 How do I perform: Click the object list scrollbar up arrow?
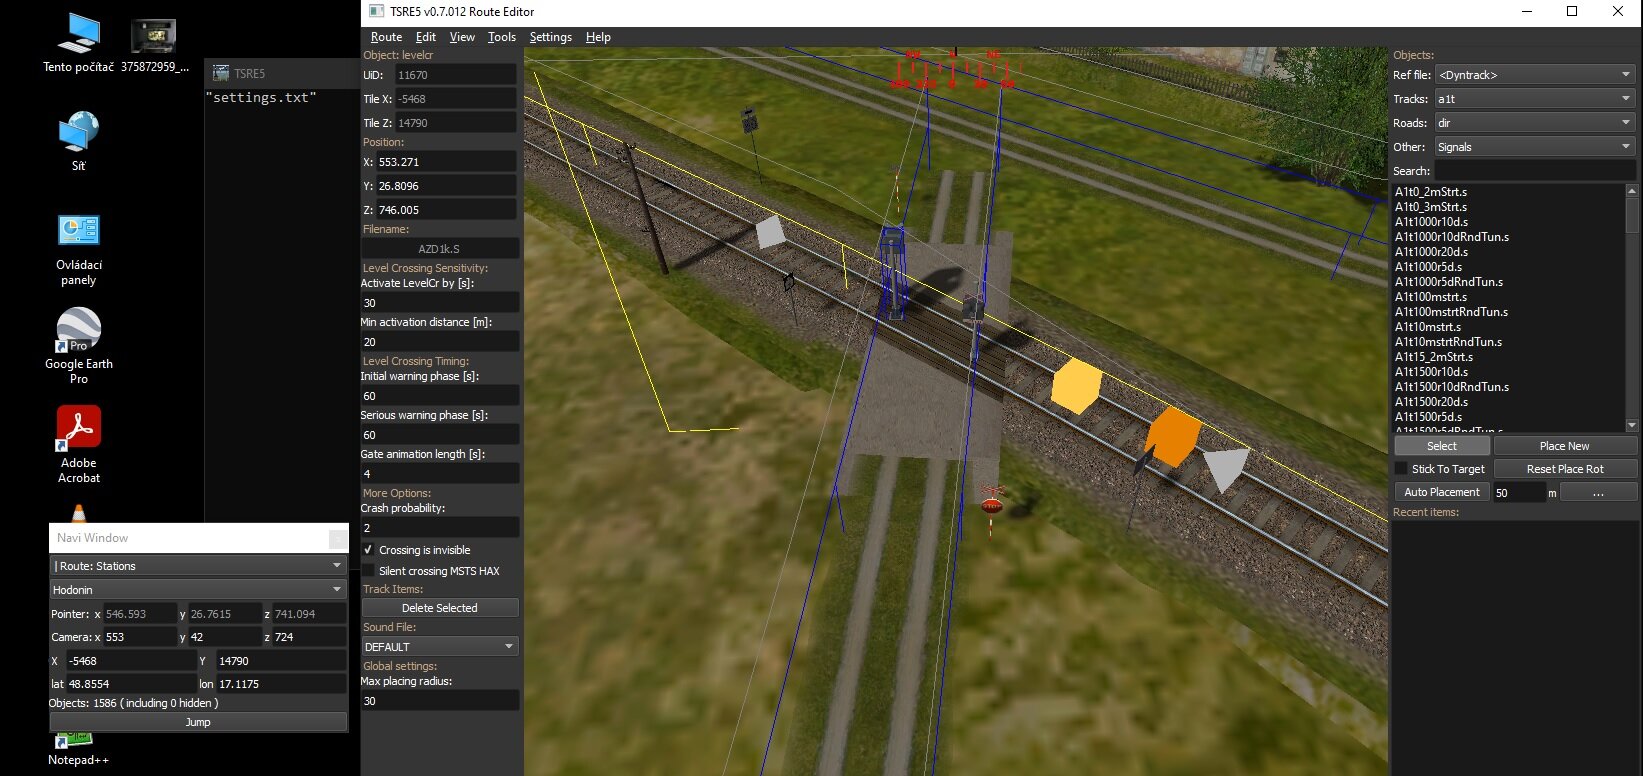point(1632,191)
